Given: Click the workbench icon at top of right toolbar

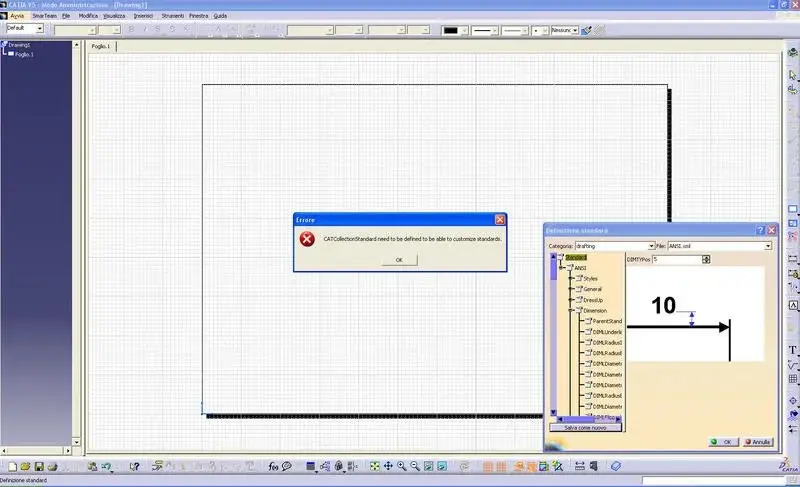Looking at the screenshot, I should 792,53.
